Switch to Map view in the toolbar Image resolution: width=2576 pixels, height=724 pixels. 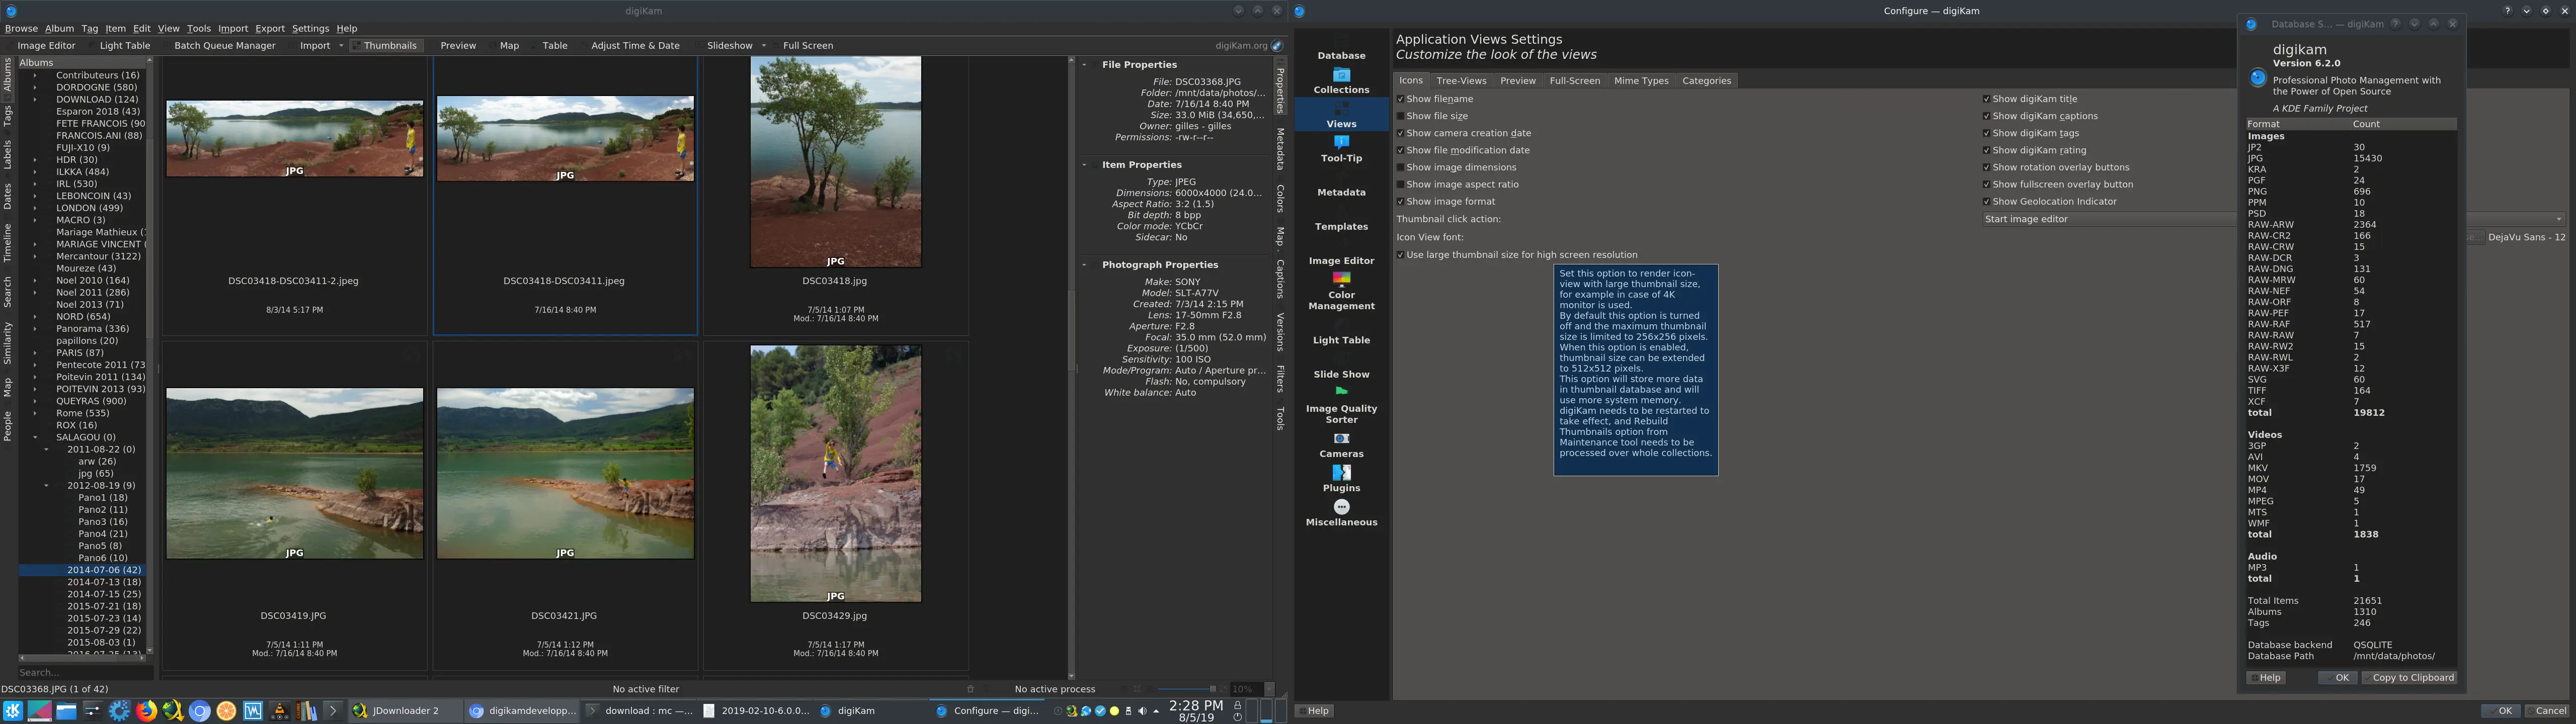point(509,45)
